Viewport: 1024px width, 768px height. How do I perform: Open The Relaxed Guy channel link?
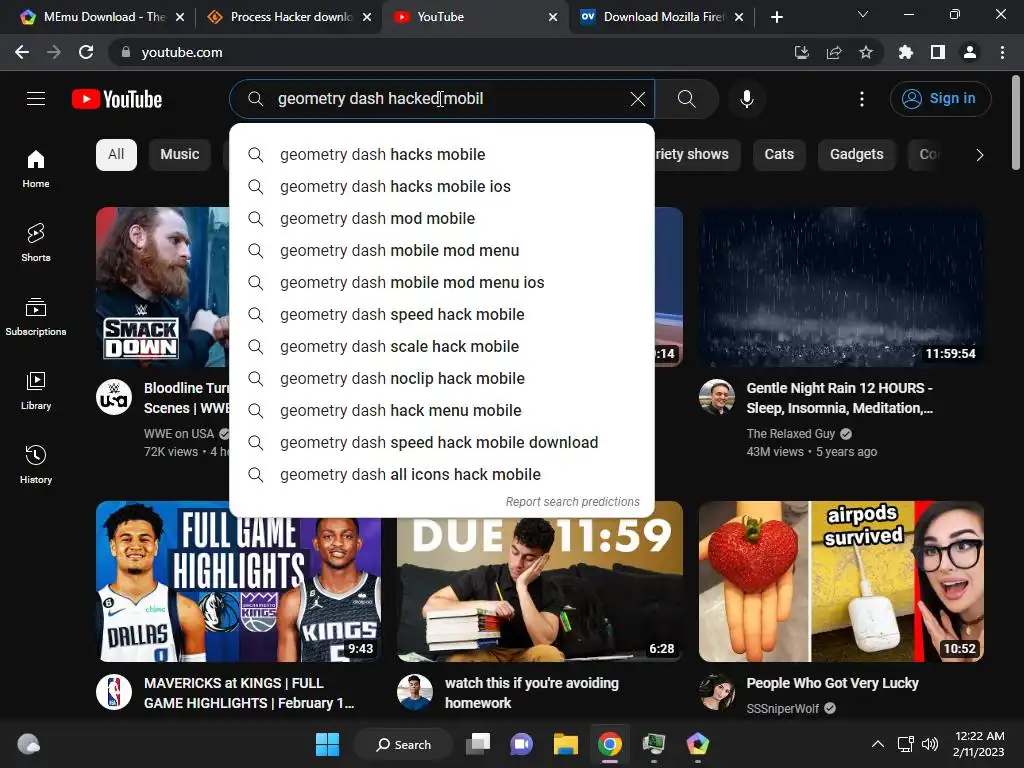(x=791, y=434)
